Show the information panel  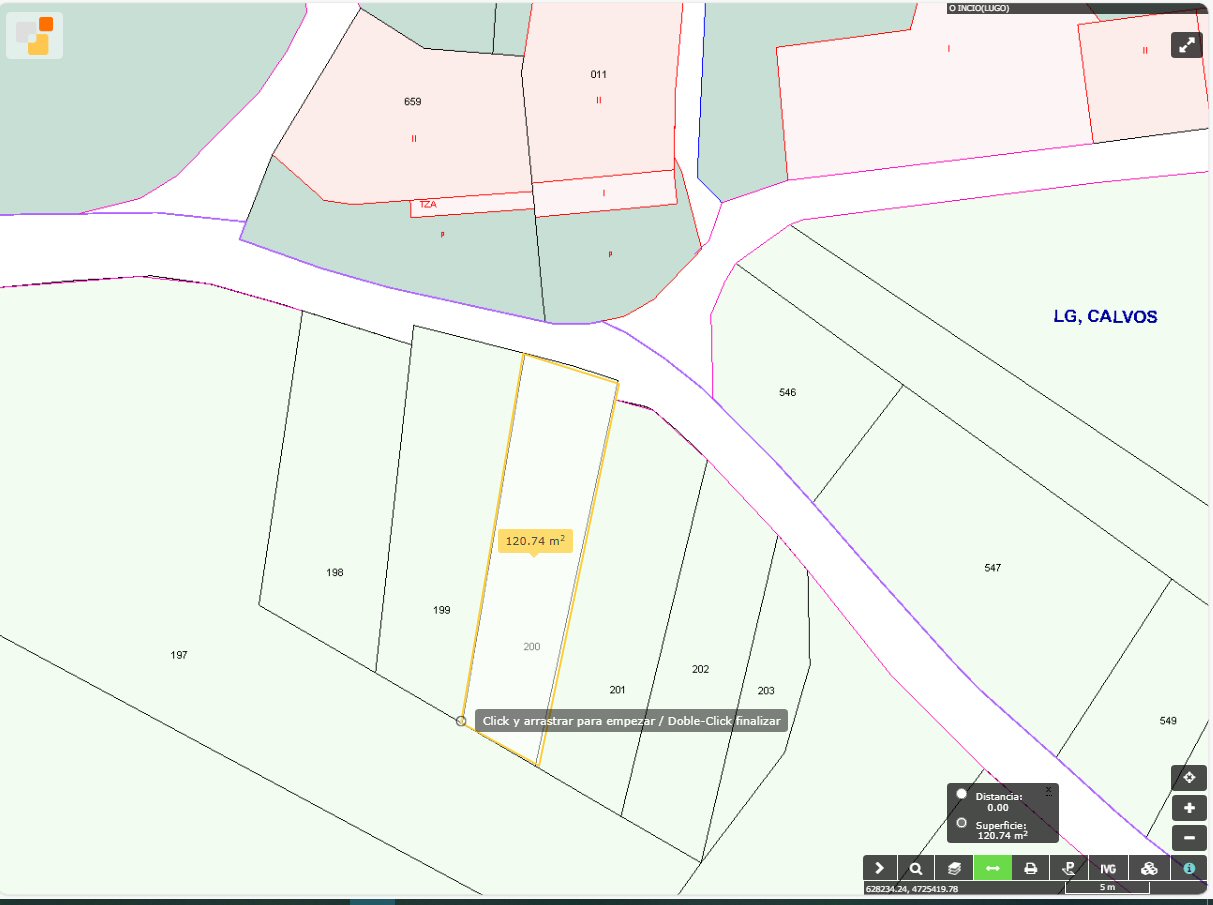(x=1189, y=868)
